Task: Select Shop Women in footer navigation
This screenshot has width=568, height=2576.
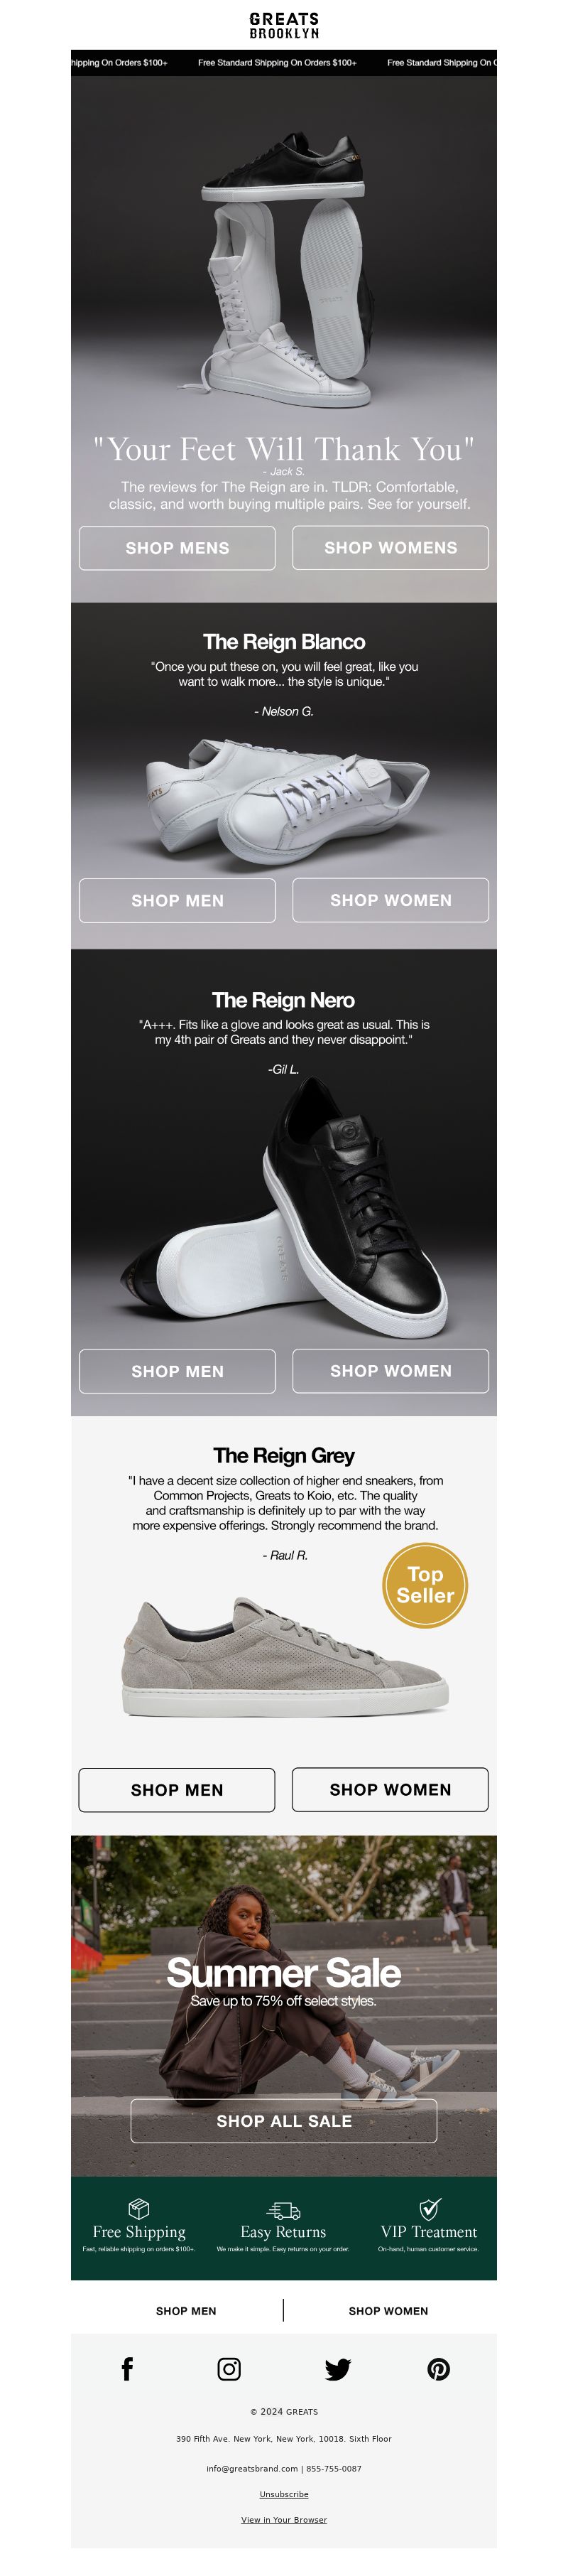Action: pyautogui.click(x=388, y=2311)
